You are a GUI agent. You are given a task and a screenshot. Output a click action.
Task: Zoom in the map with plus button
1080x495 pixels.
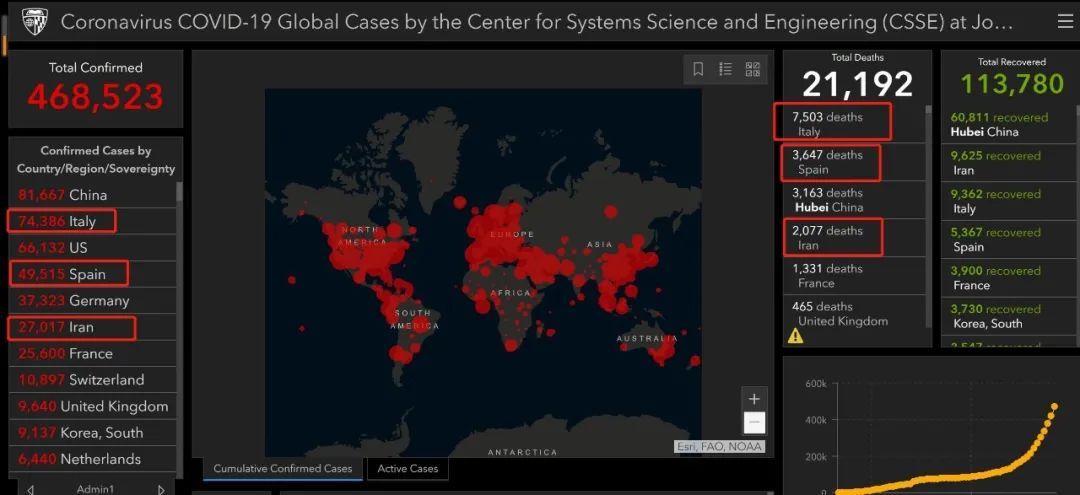[x=754, y=399]
